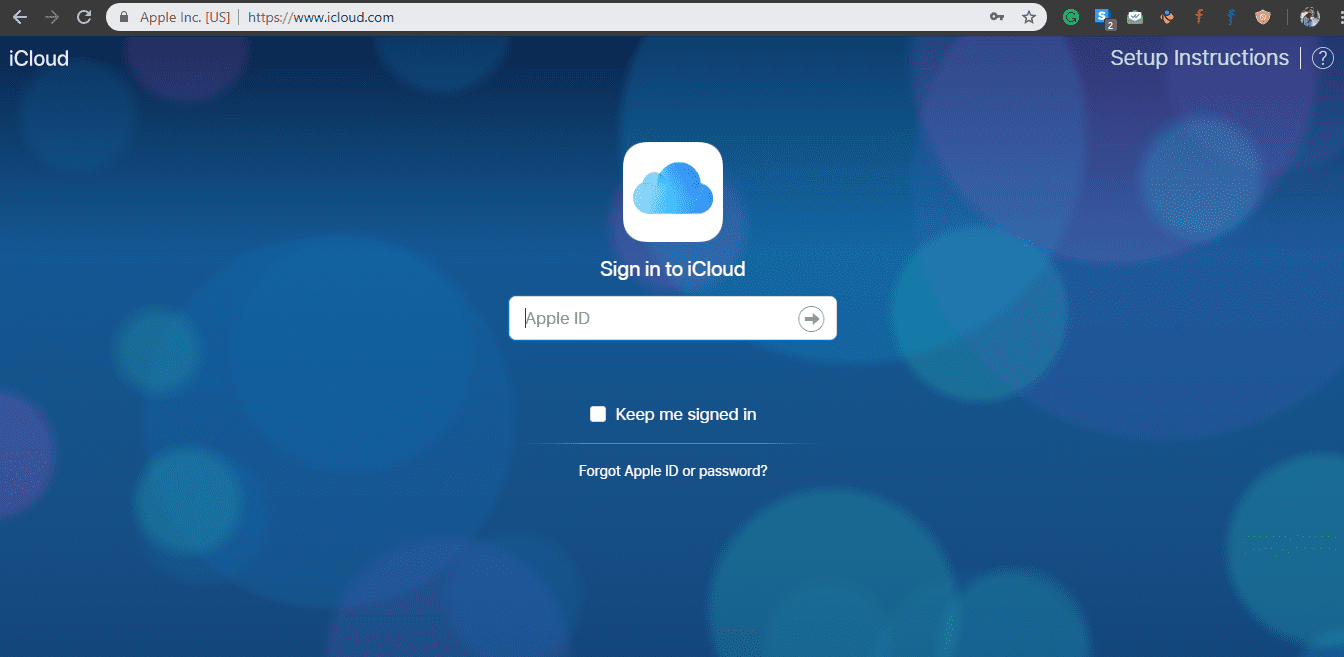Image resolution: width=1344 pixels, height=657 pixels.
Task: Click the blue S extension with badge 2
Action: tap(1103, 17)
